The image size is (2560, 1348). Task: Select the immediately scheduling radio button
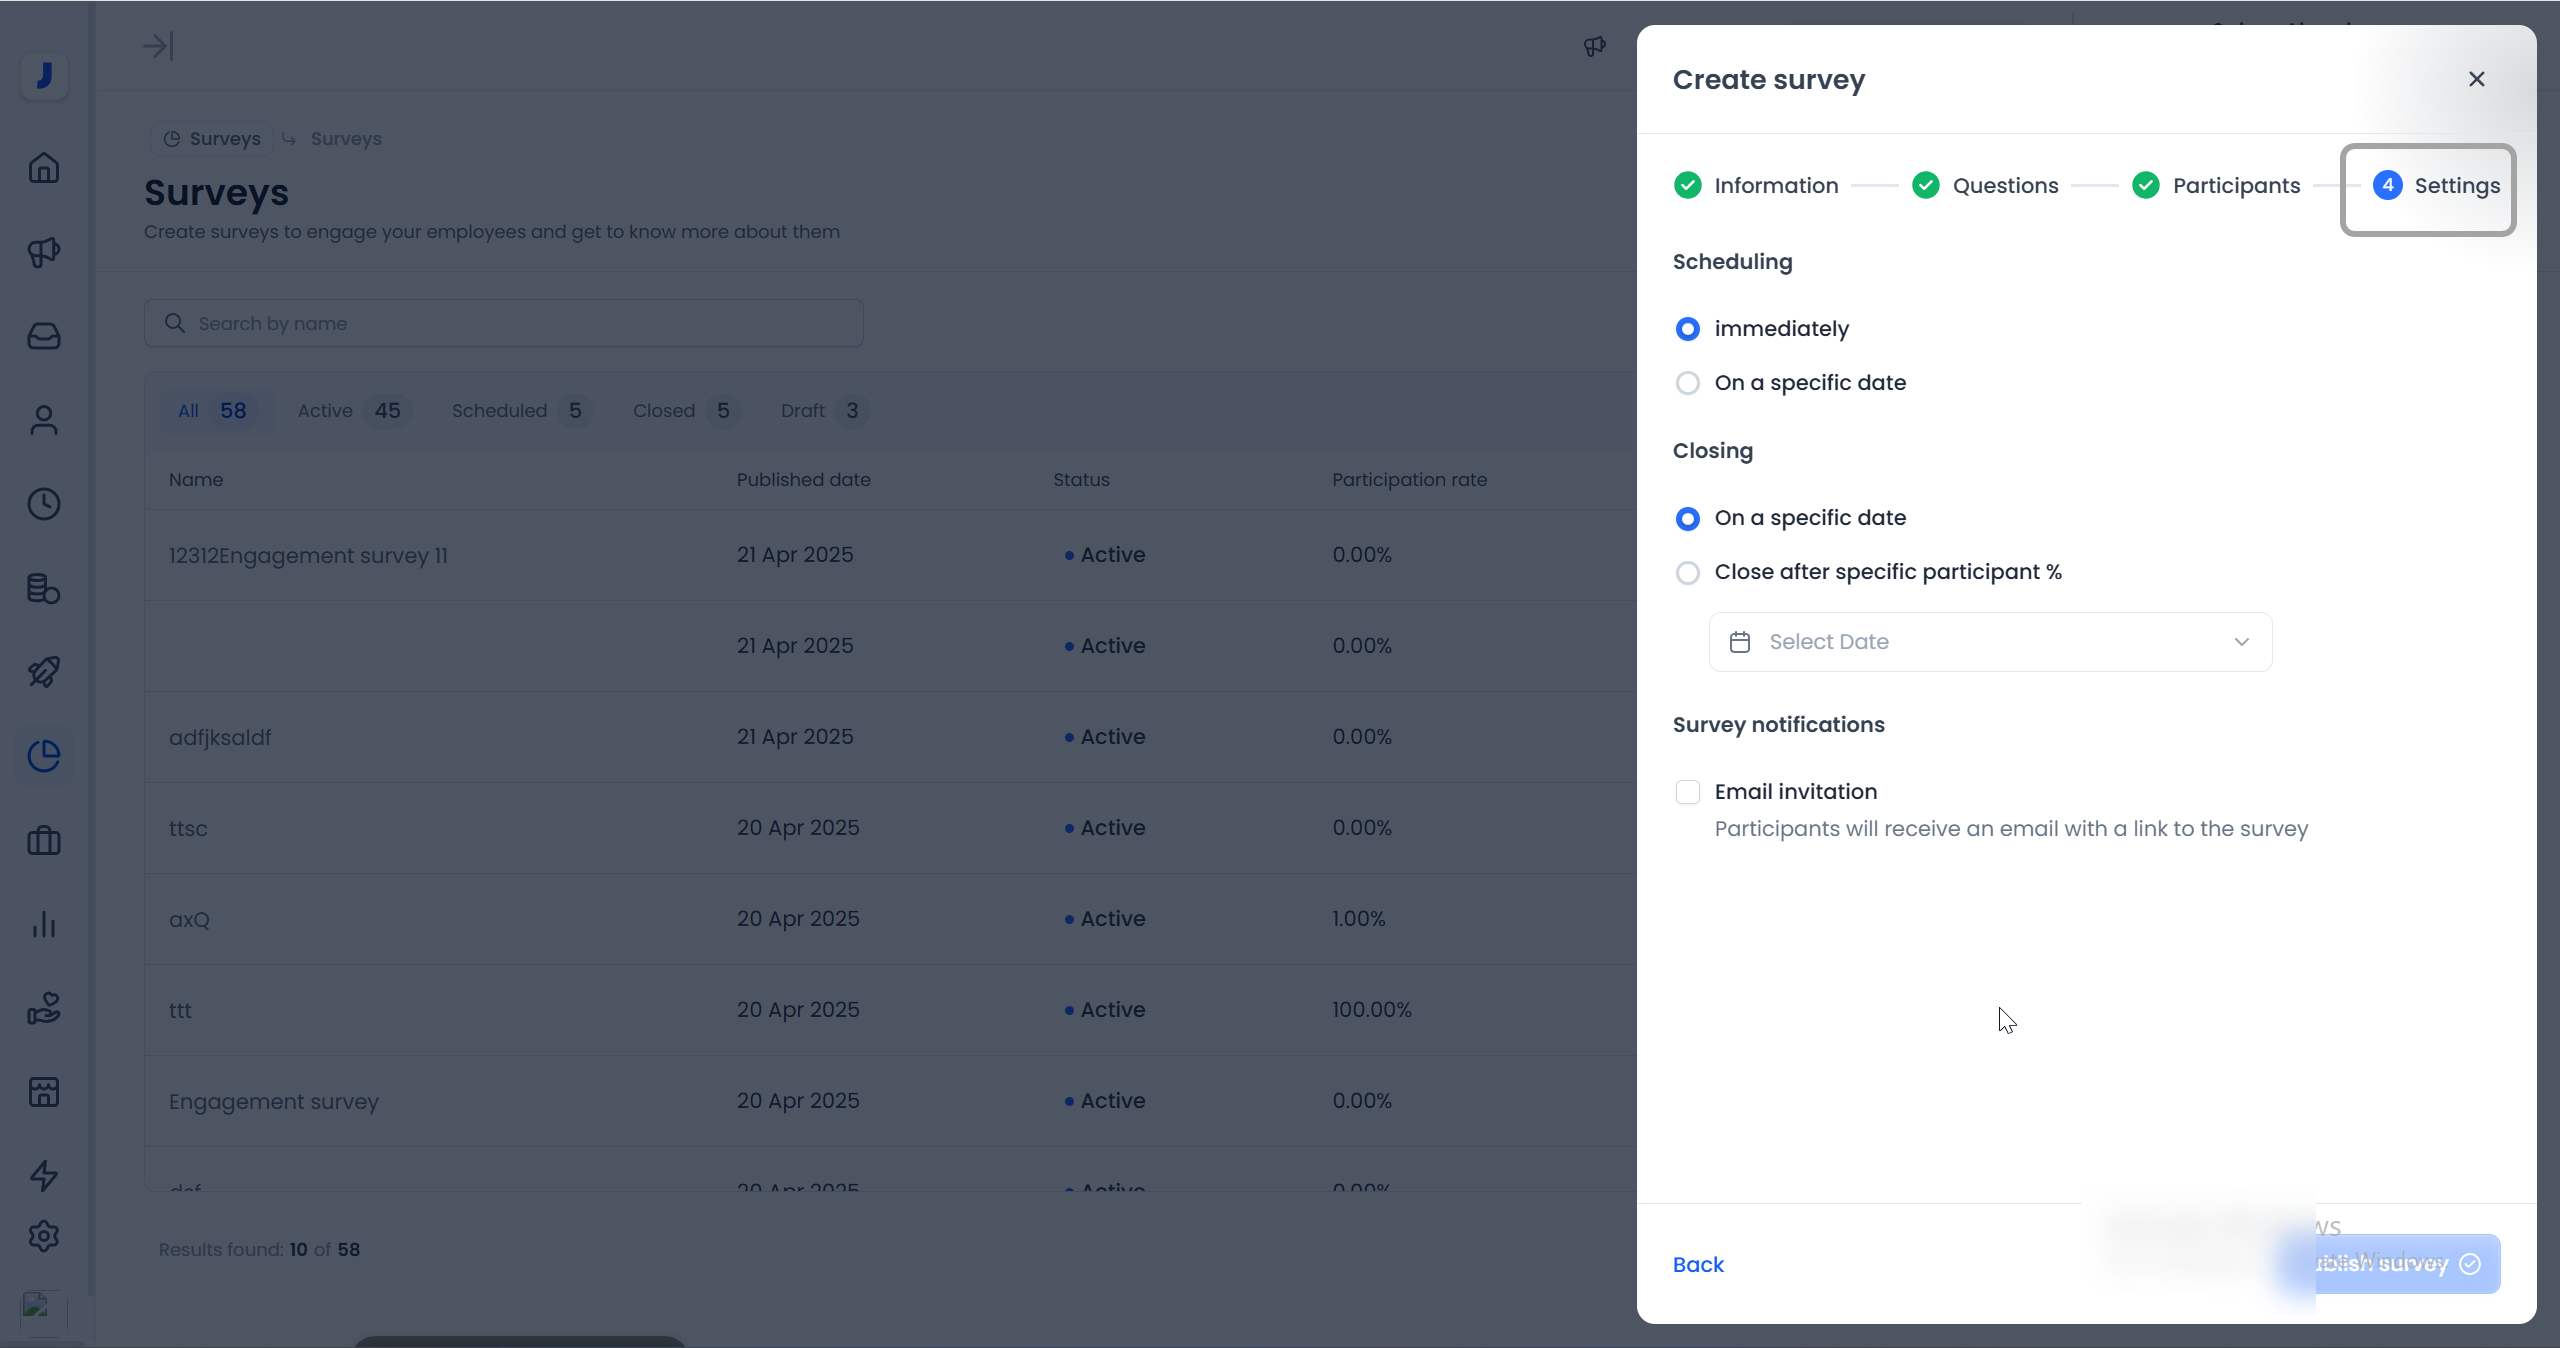[x=1687, y=328]
